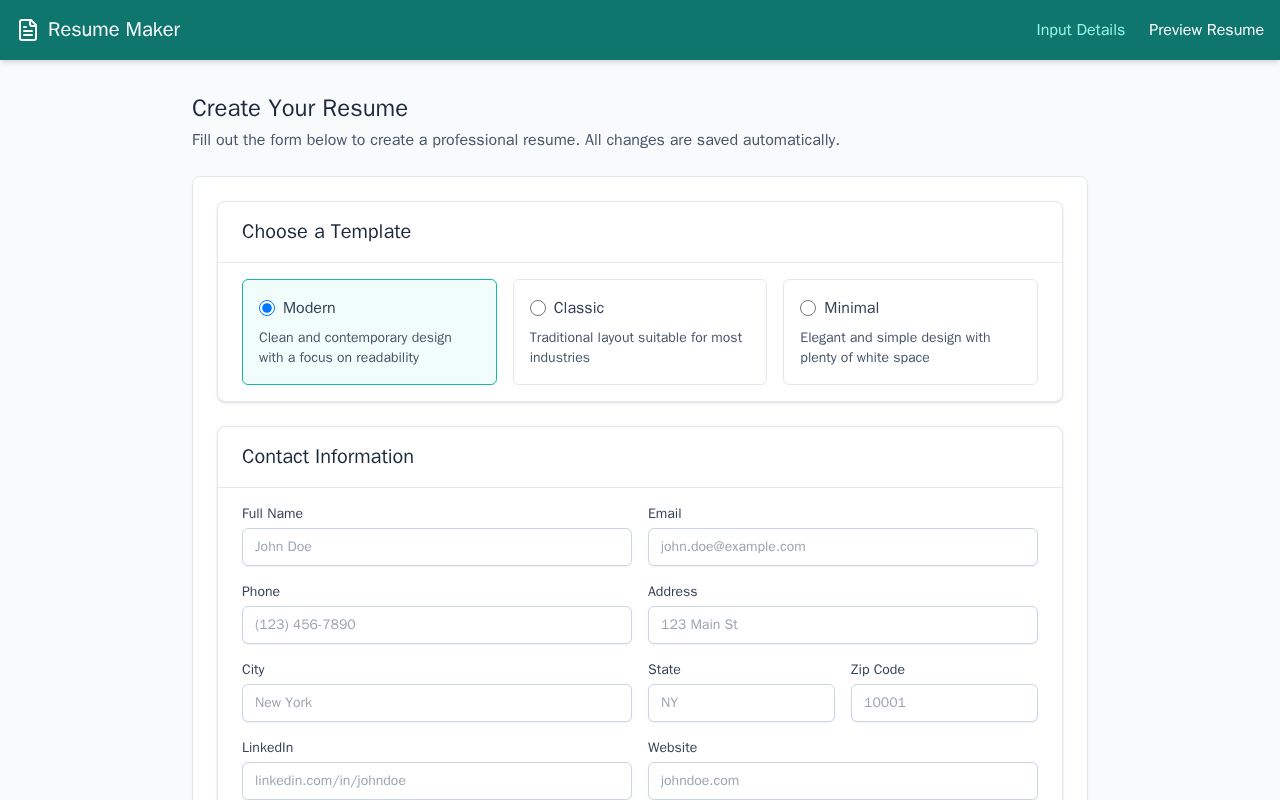Click the Contact Information heading
Screen dimensions: 1280x800
pyautogui.click(x=328, y=457)
